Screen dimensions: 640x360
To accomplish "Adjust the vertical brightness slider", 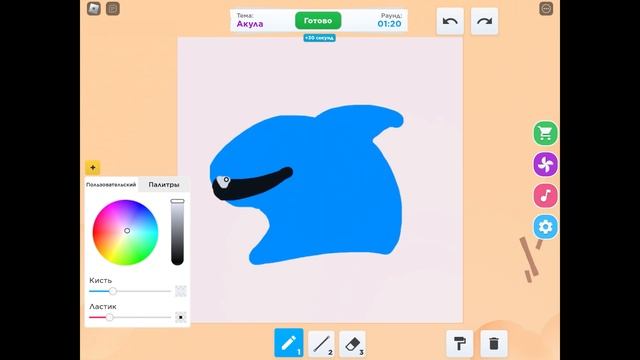I will click(177, 232).
